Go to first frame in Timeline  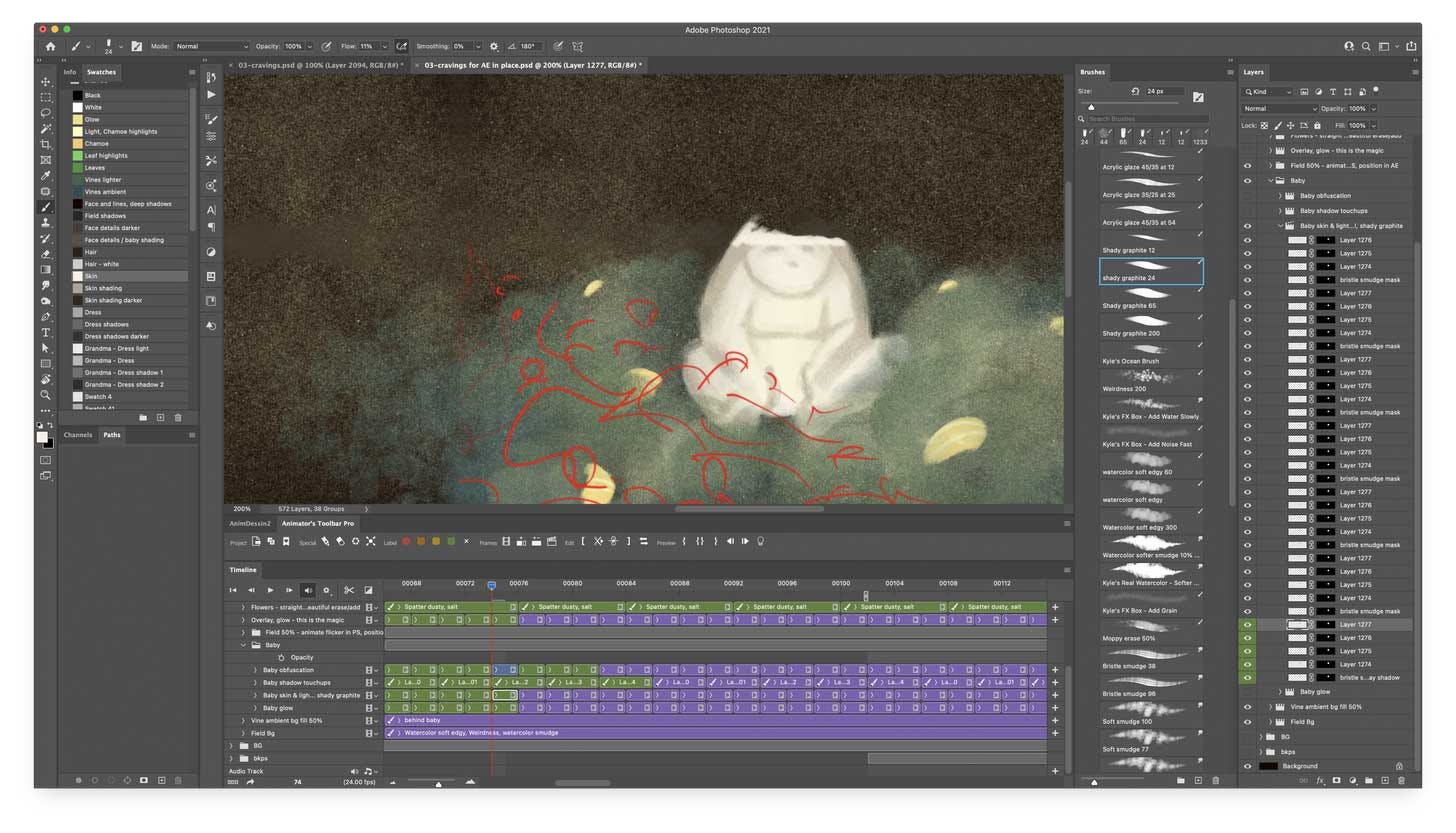coord(233,590)
